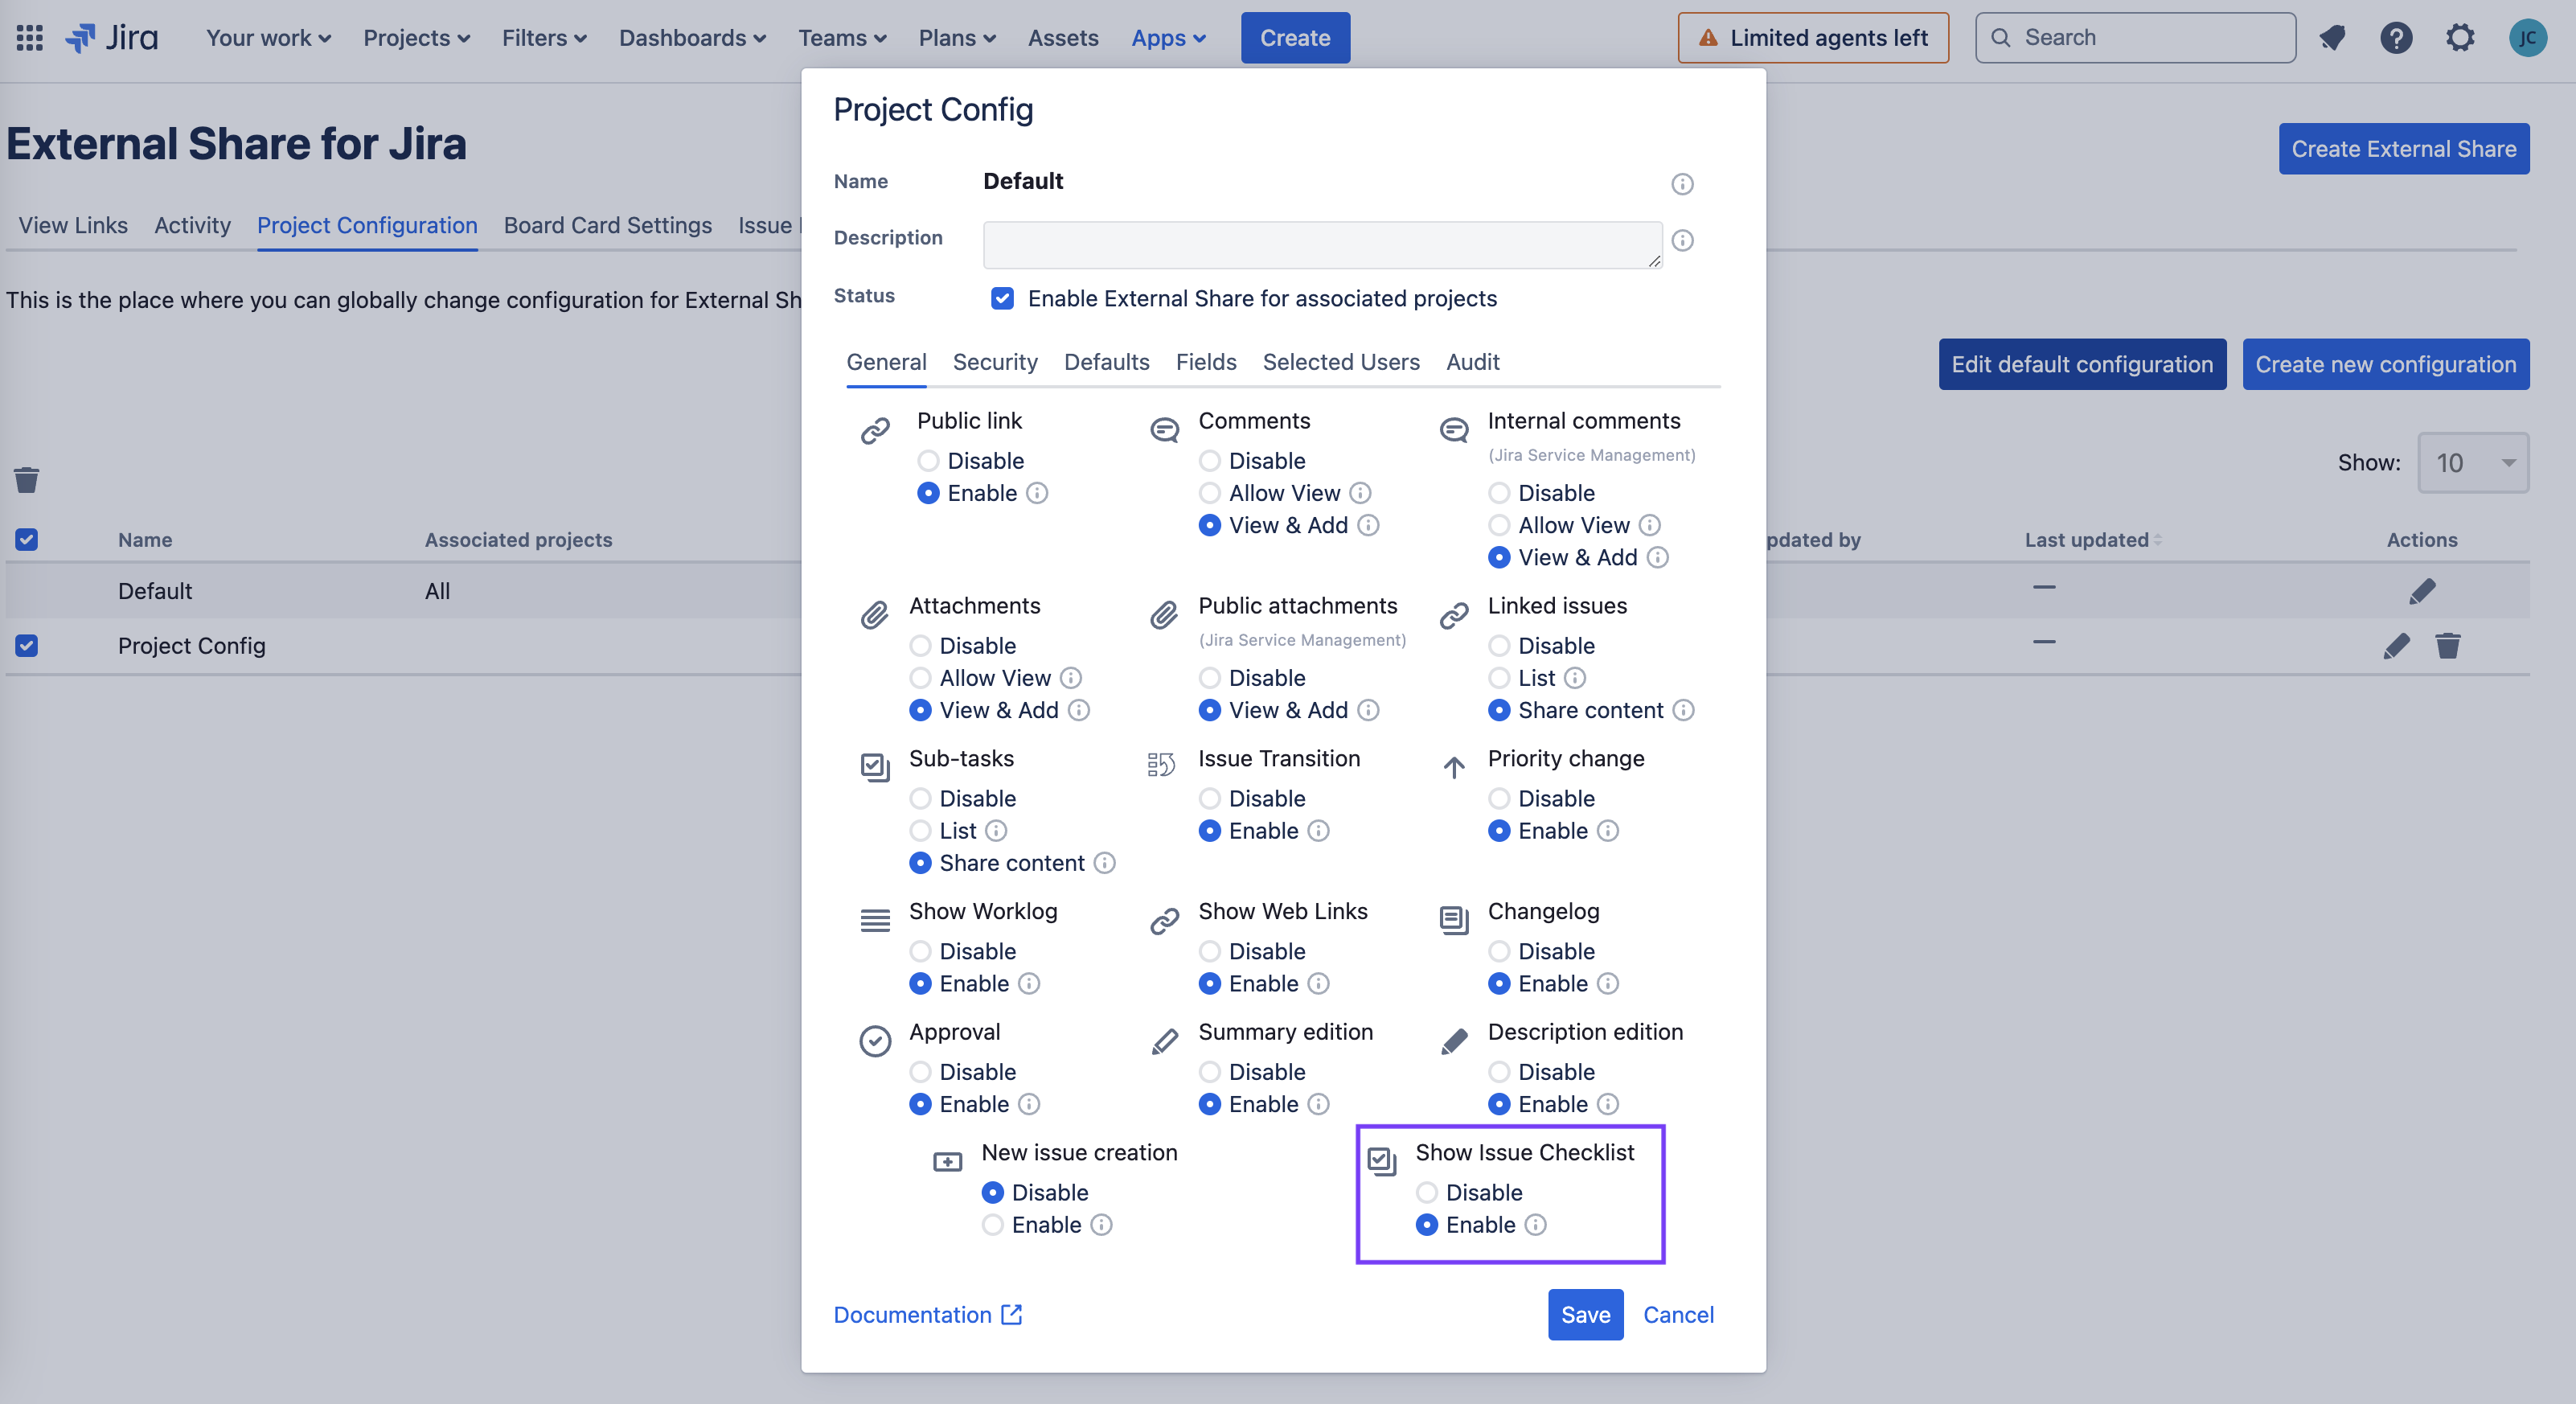2576x1404 pixels.
Task: Expand the Projects dropdown menu
Action: [x=416, y=38]
